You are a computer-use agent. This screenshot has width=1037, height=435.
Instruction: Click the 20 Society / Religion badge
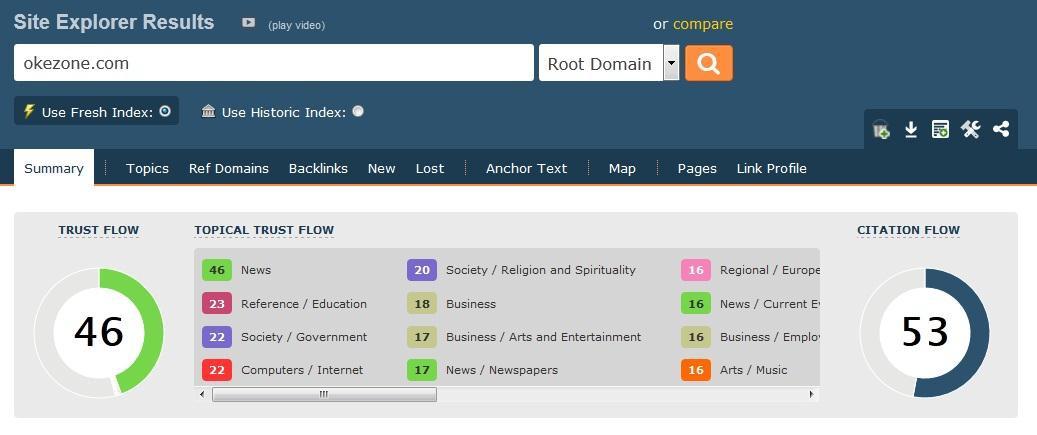(x=422, y=270)
